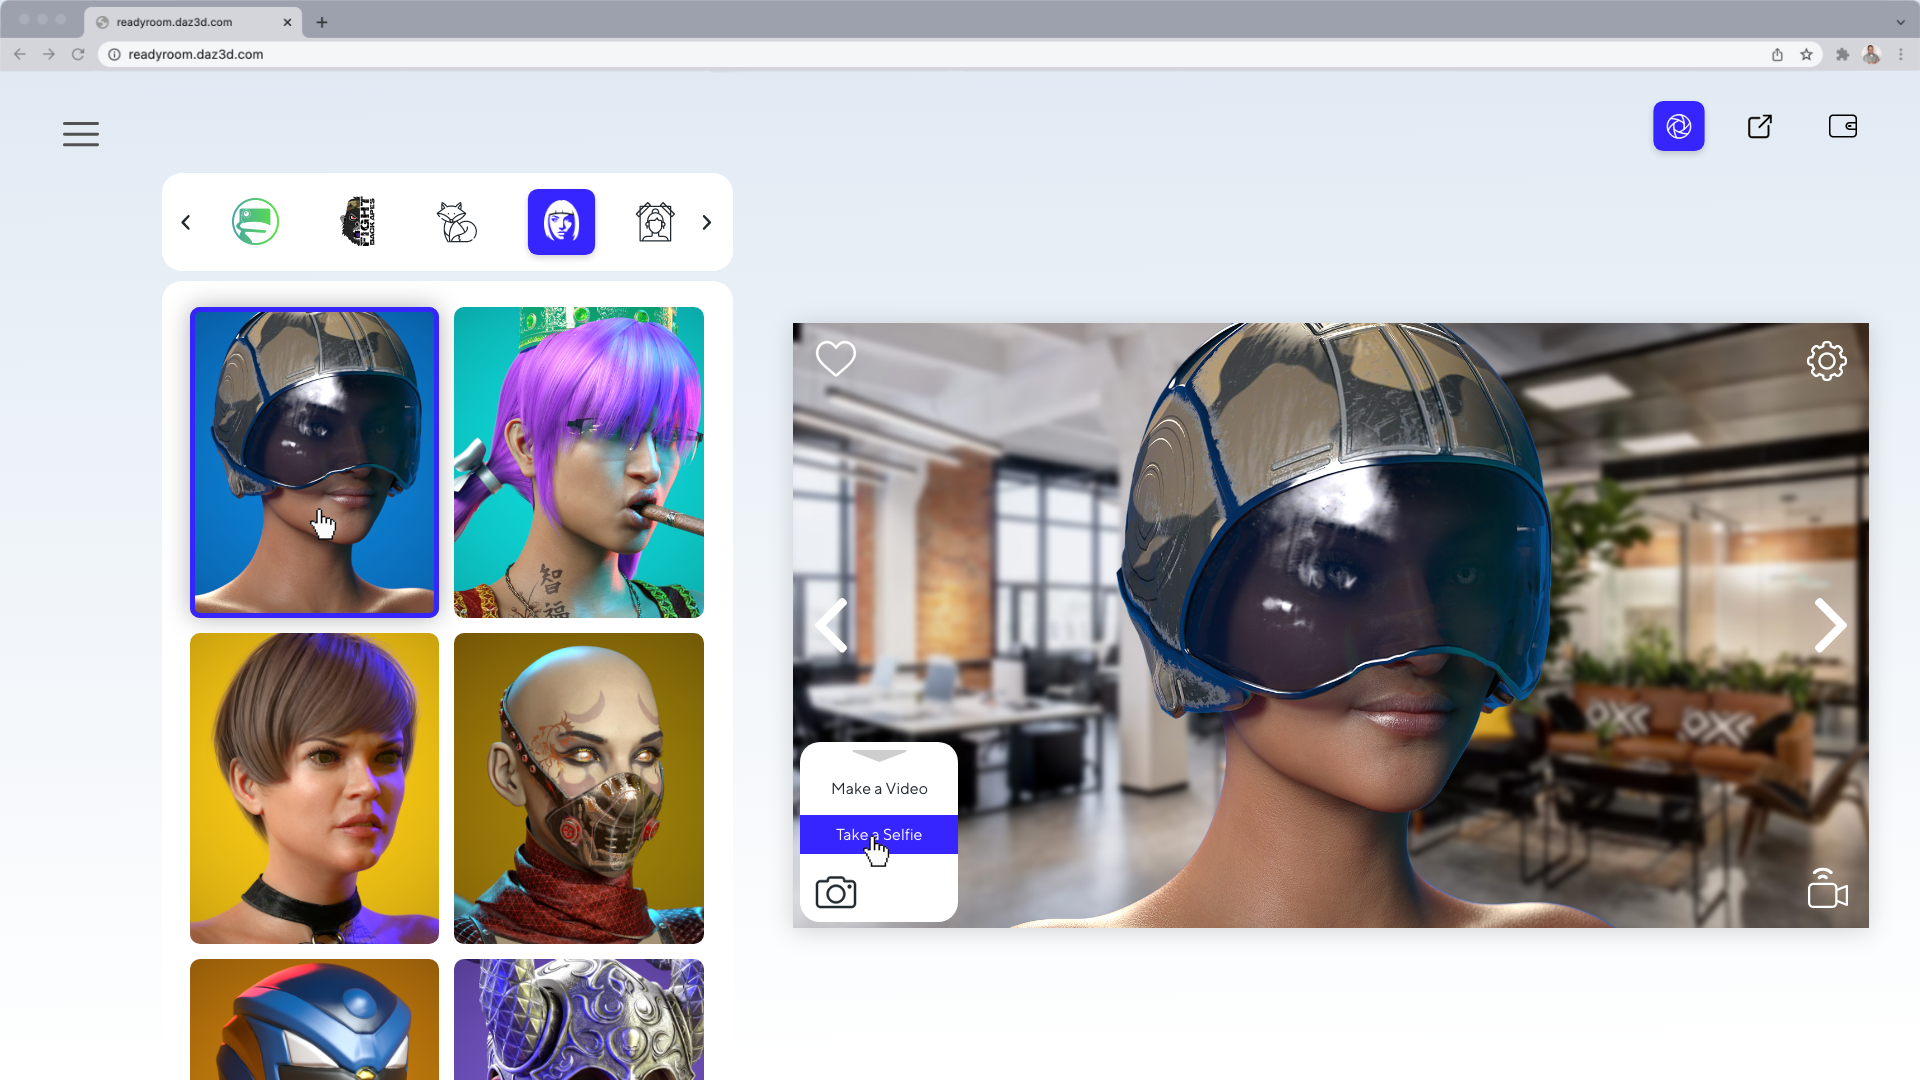Image resolution: width=1920 pixels, height=1080 pixels.
Task: Bookmark page with star icon
Action: click(x=1806, y=54)
